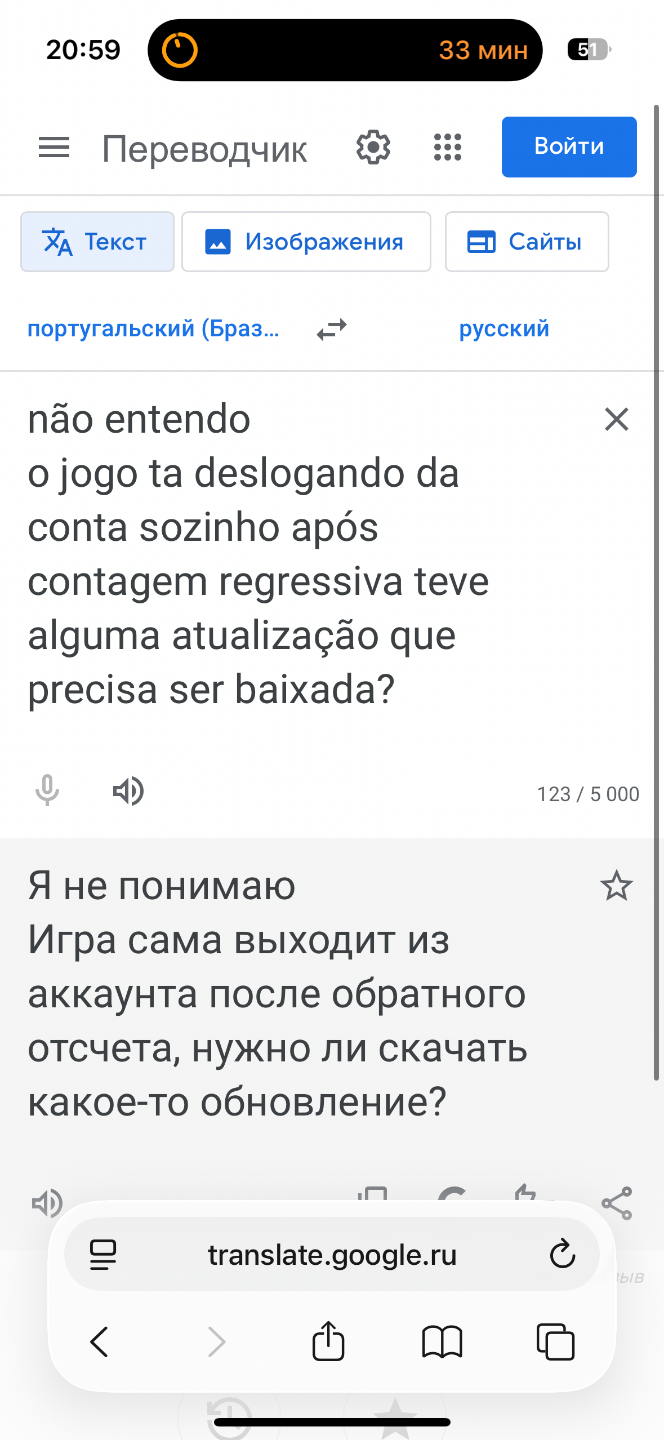
Task: Tap the translate.google.ru address bar
Action: [x=332, y=1254]
